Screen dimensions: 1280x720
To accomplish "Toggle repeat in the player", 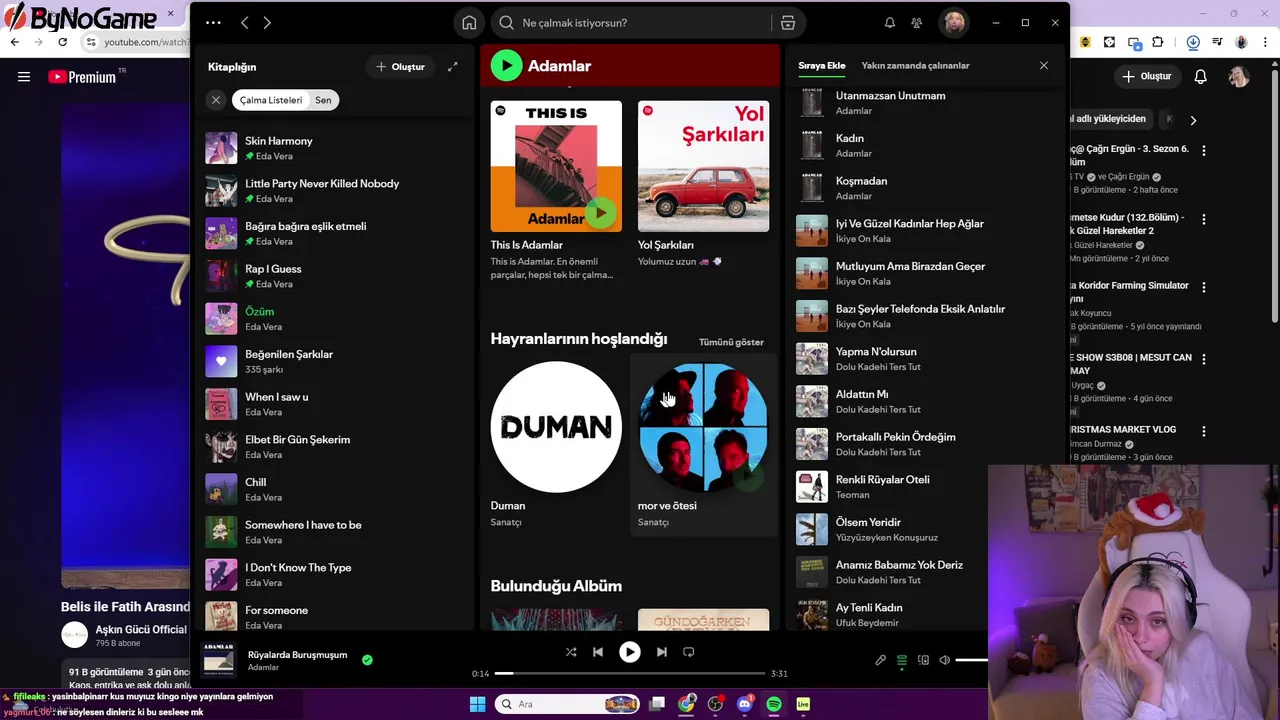I will [688, 652].
